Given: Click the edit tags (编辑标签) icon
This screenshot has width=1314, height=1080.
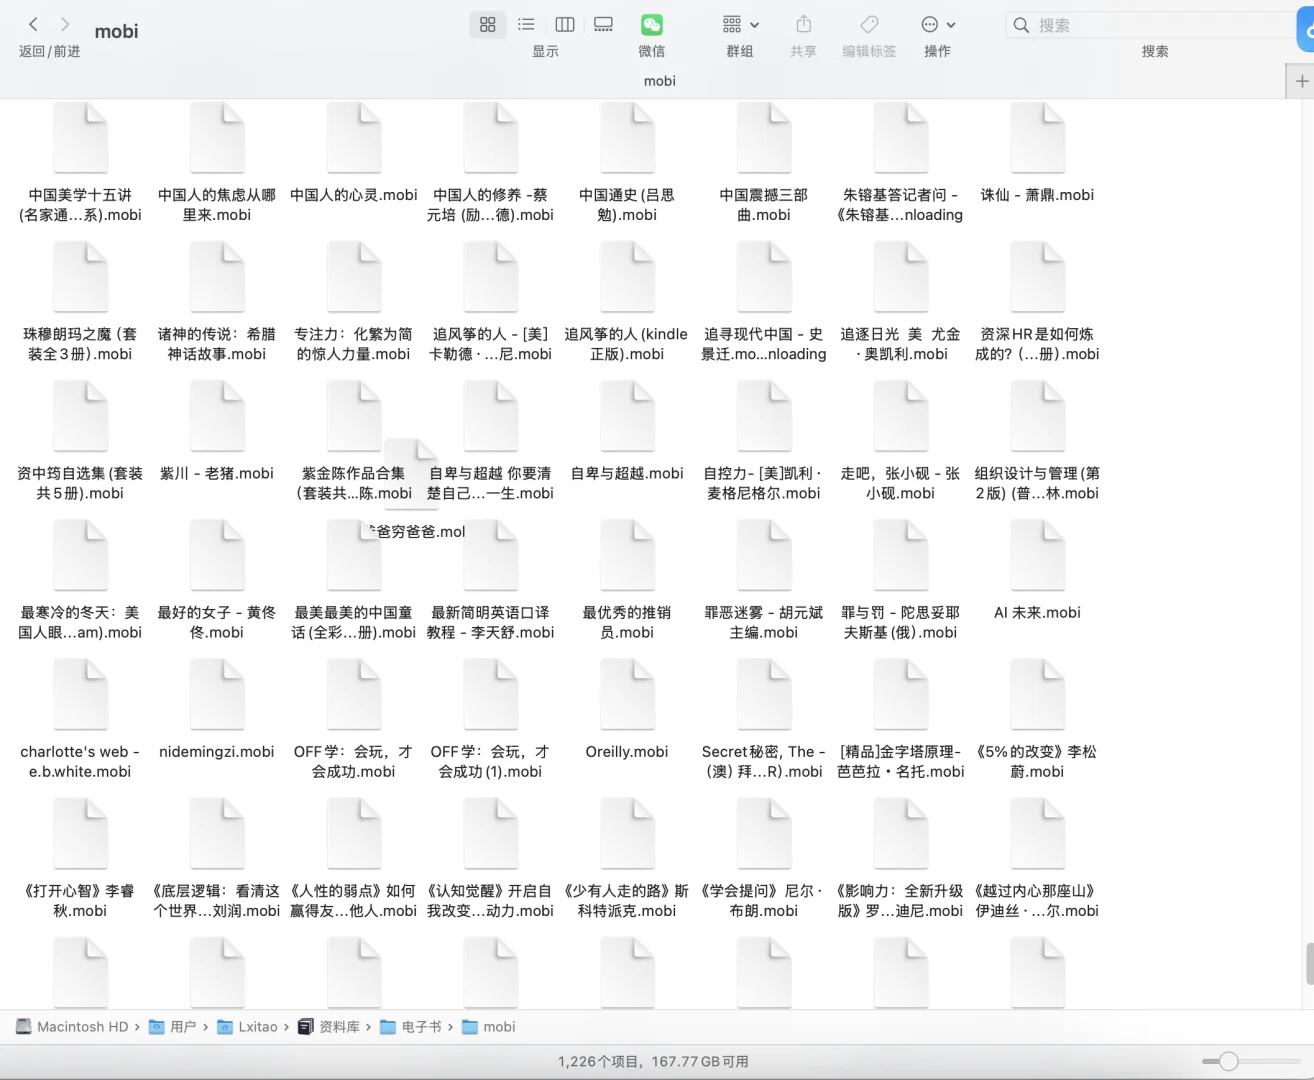Looking at the screenshot, I should coord(869,24).
